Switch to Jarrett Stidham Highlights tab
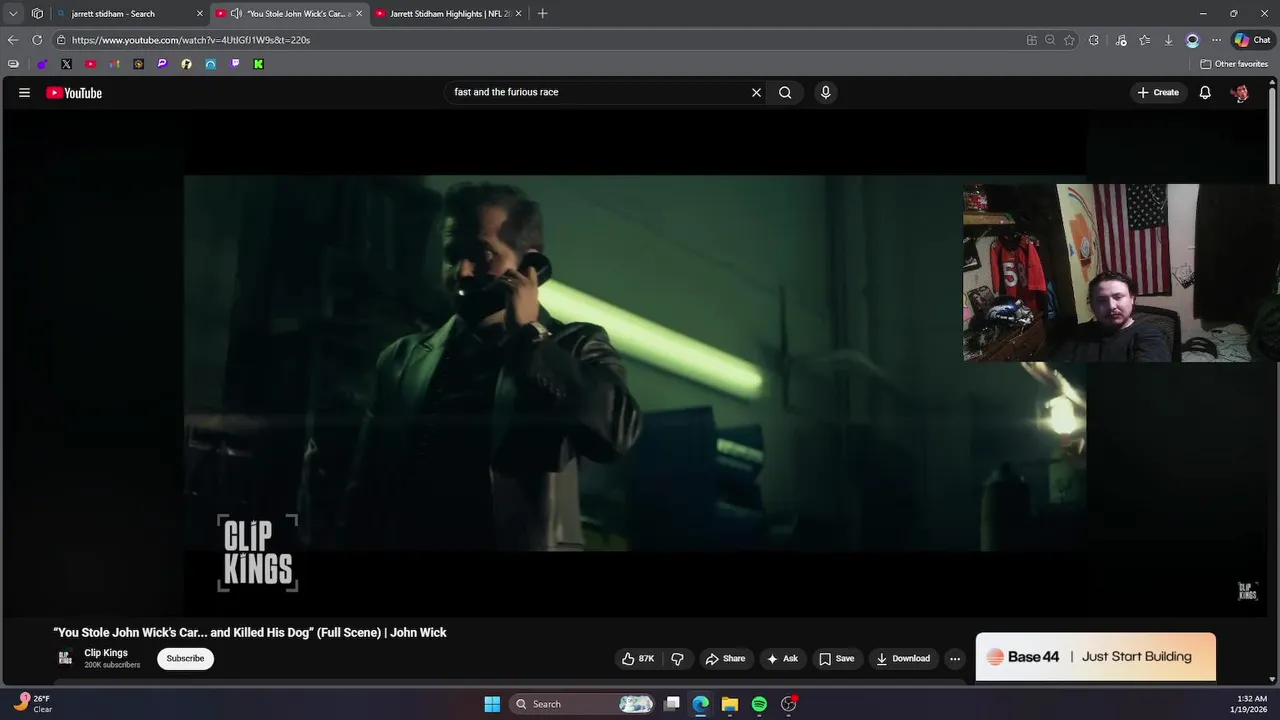1280x720 pixels. [450, 14]
